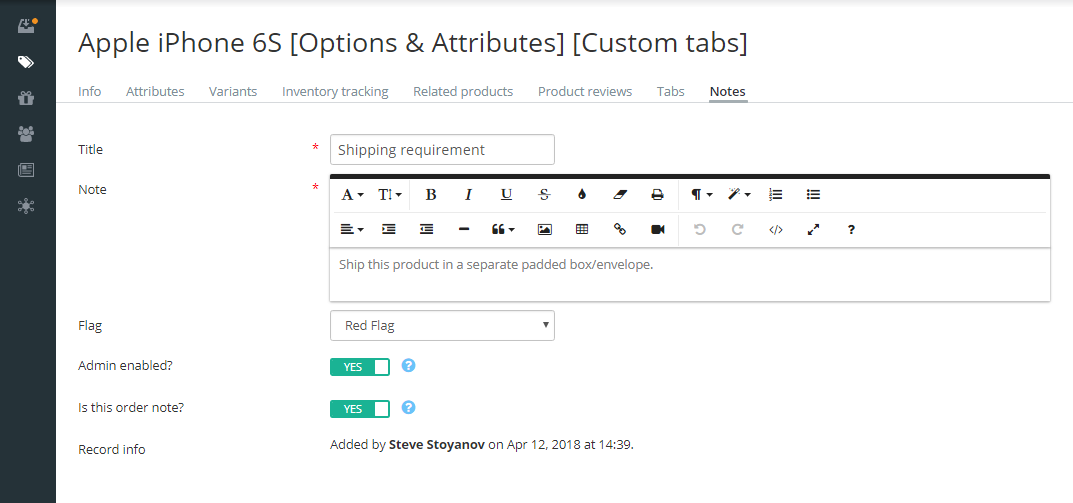1073x503 pixels.
Task: Insert an ordered numbered list
Action: tap(775, 195)
